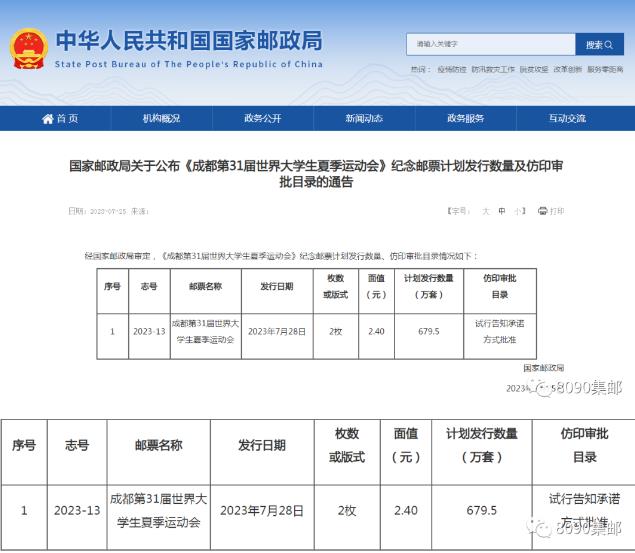Click the 打印 print link
Screen dimensions: 635x553
557,211
